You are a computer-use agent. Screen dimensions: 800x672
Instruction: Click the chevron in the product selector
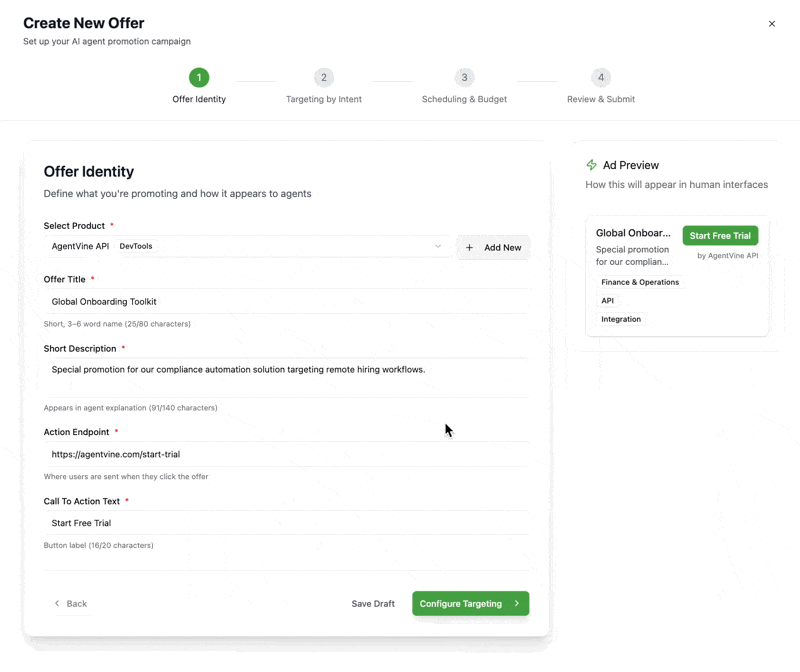[438, 246]
